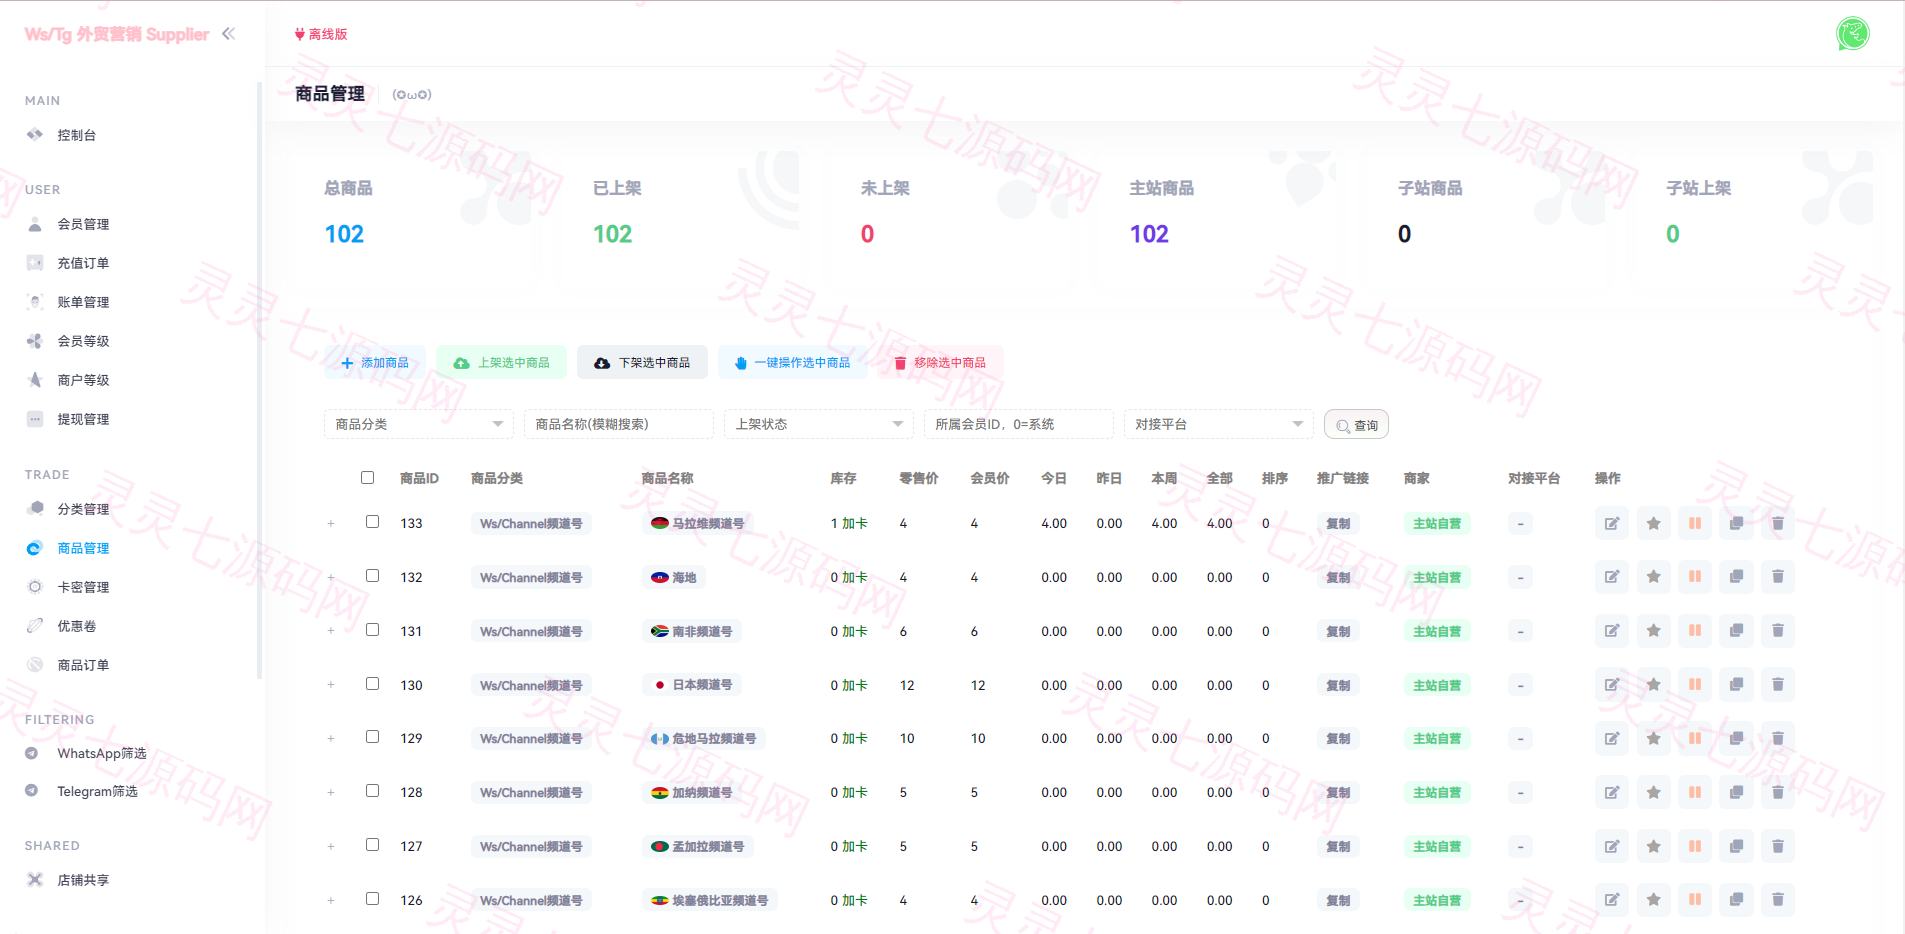Focus the 商品名称(模糊搜索) input field
1905x934 pixels.
(x=619, y=424)
